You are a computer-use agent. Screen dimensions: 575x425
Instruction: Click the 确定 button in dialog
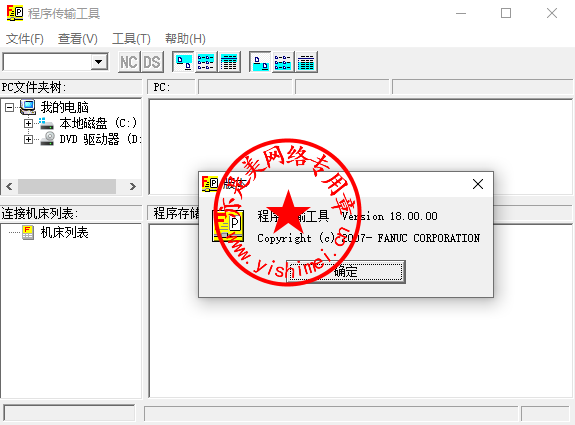[345, 272]
